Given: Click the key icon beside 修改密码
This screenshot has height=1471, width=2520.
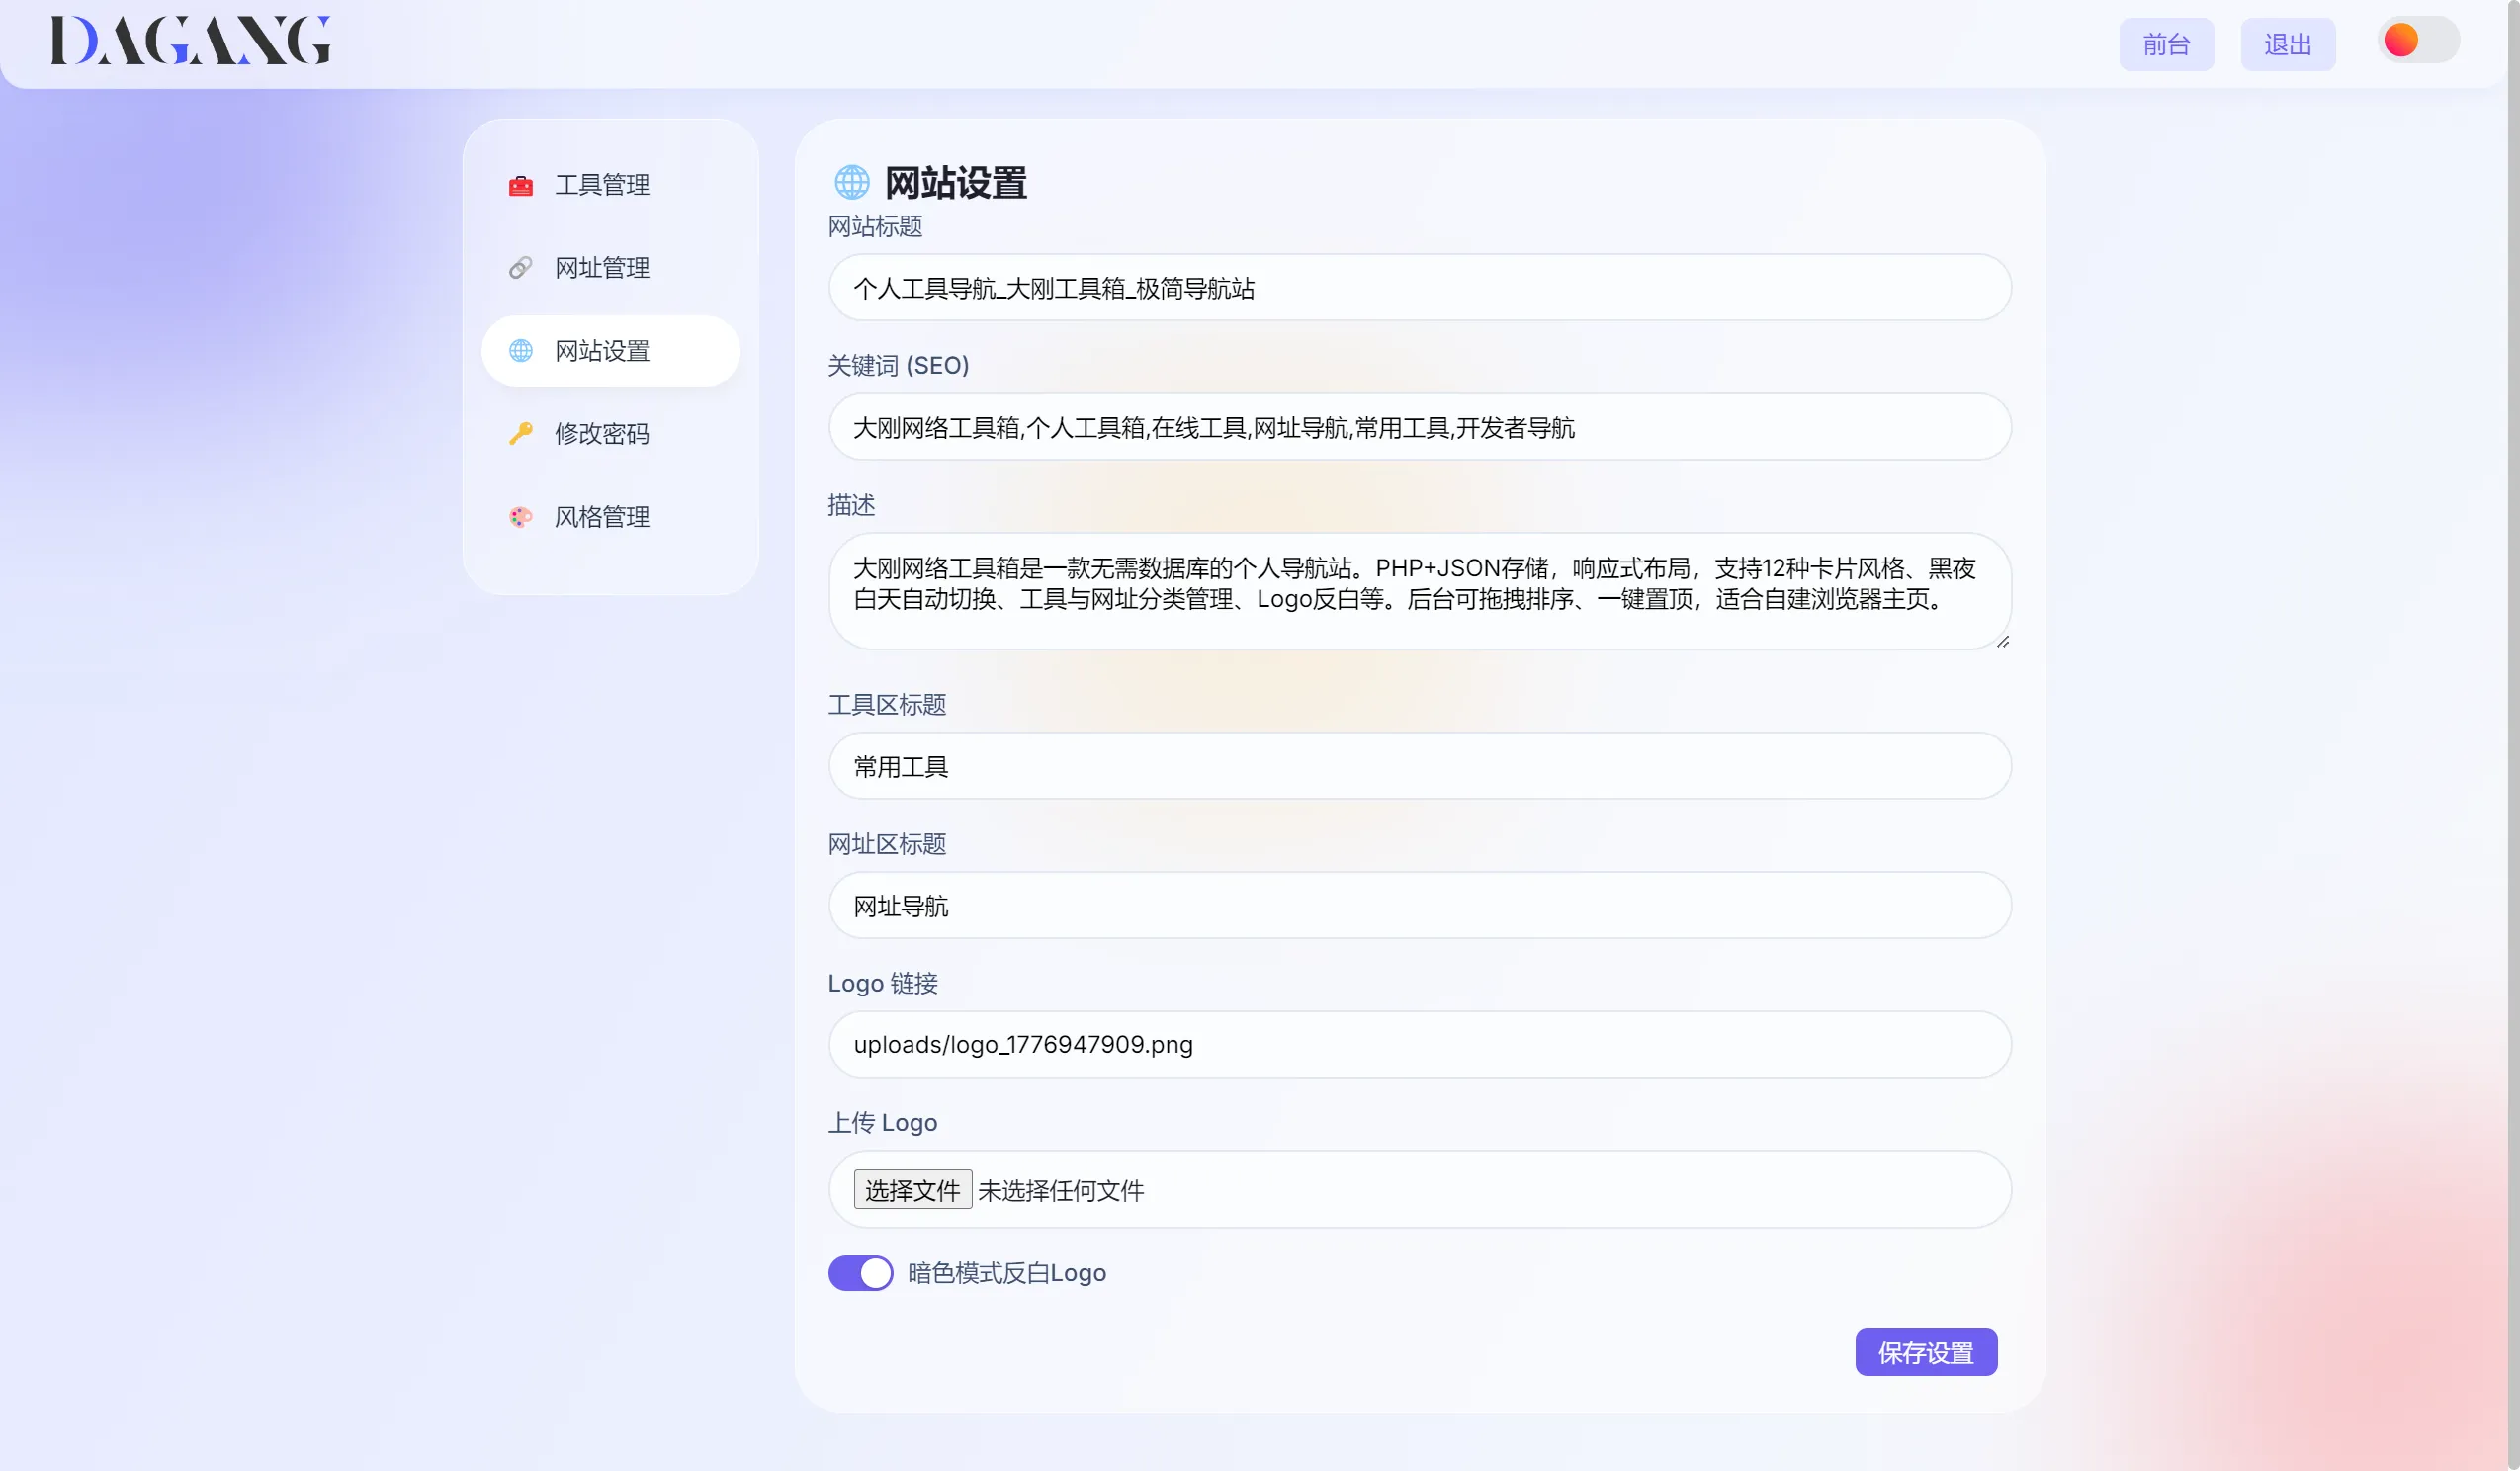Looking at the screenshot, I should [x=521, y=434].
